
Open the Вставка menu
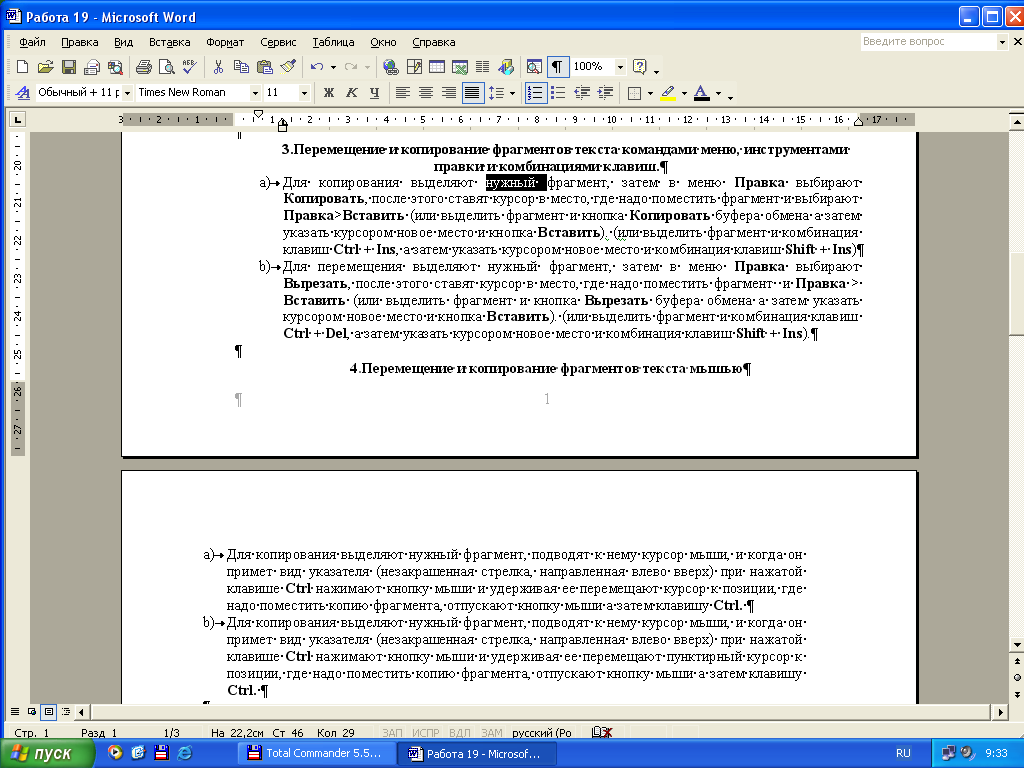(x=170, y=42)
